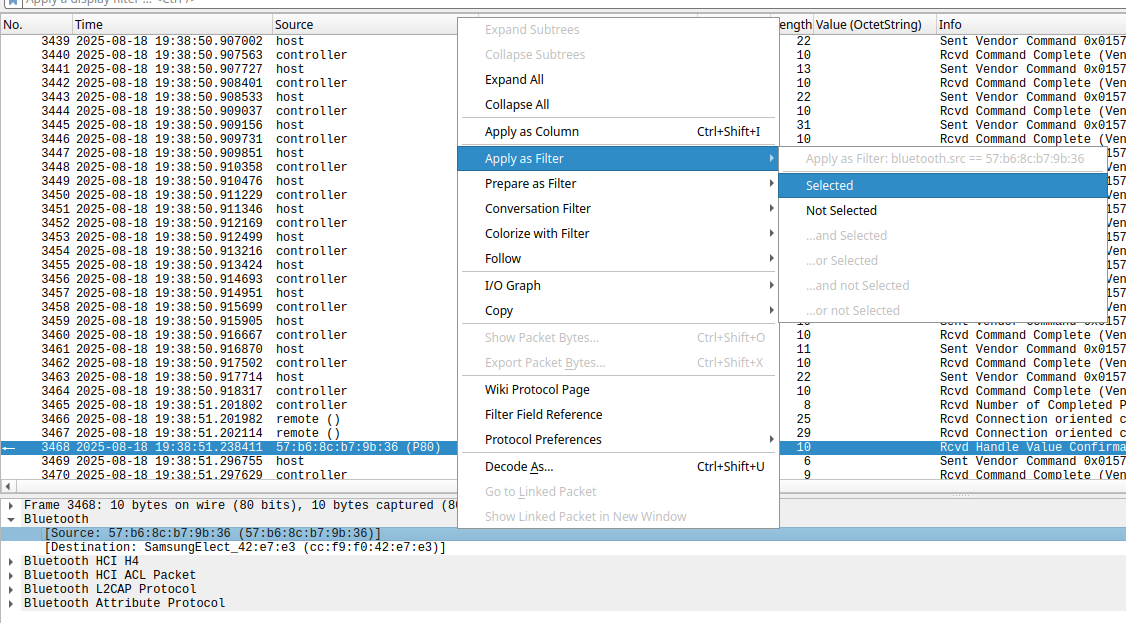This screenshot has height=623, width=1126.
Task: Open Prepare as Filter submenu
Action: (530, 184)
